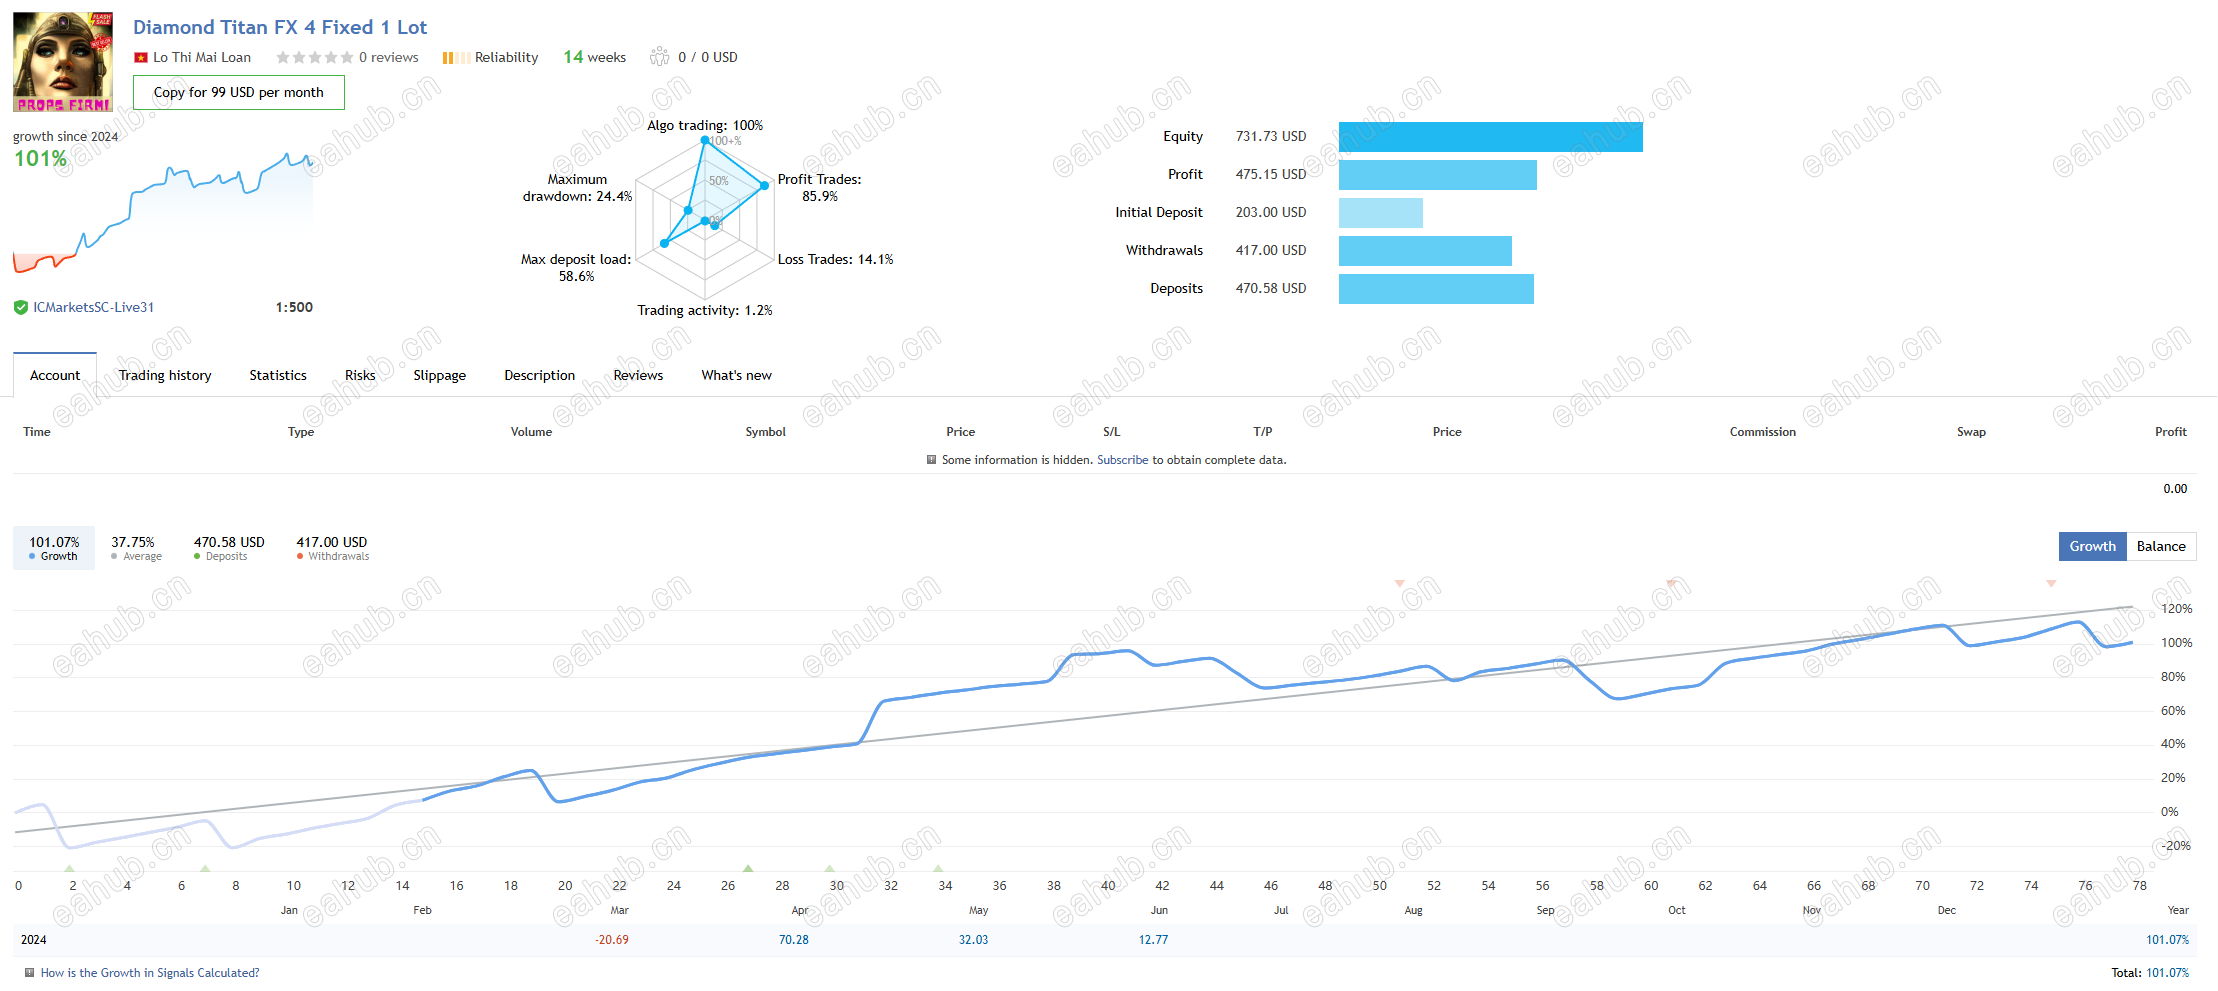
Task: Click the 2024 year row label
Action: pyautogui.click(x=34, y=940)
